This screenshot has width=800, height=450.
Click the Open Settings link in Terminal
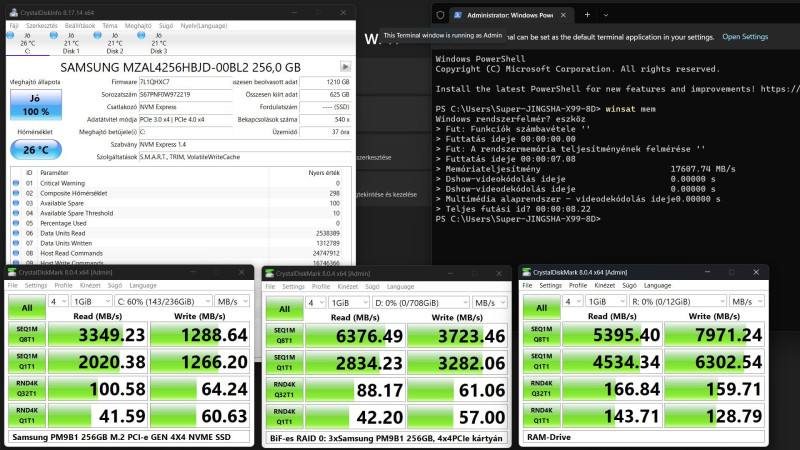click(x=745, y=37)
